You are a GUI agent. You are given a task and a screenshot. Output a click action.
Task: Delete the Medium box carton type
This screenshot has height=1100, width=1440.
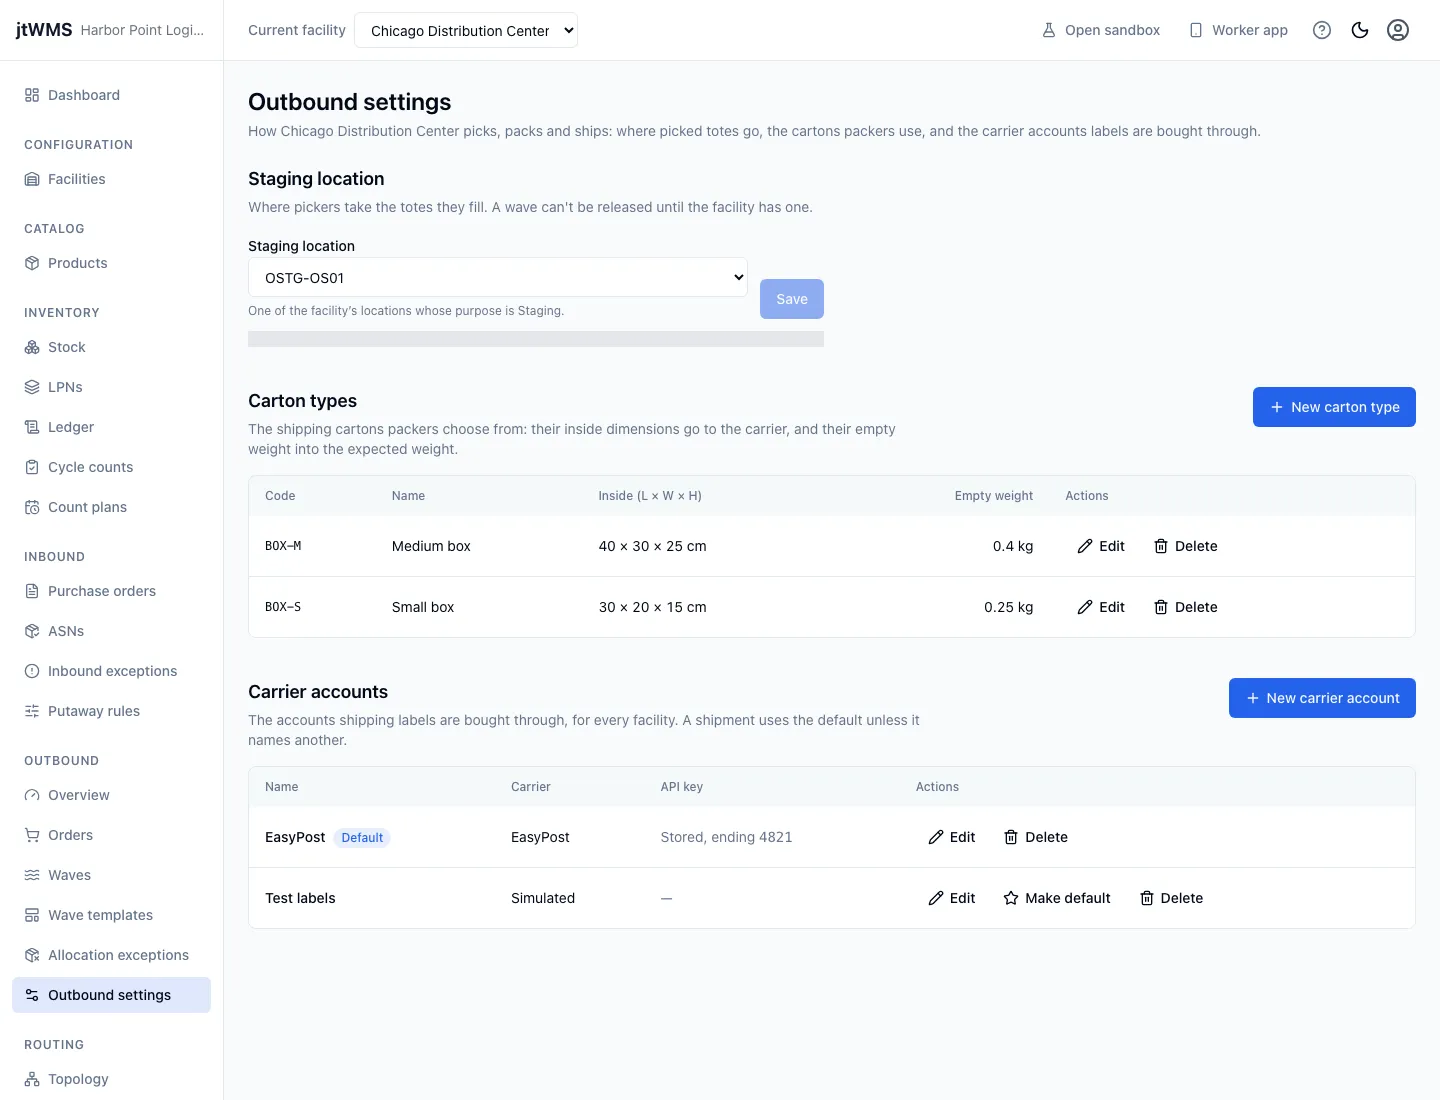pyautogui.click(x=1185, y=546)
